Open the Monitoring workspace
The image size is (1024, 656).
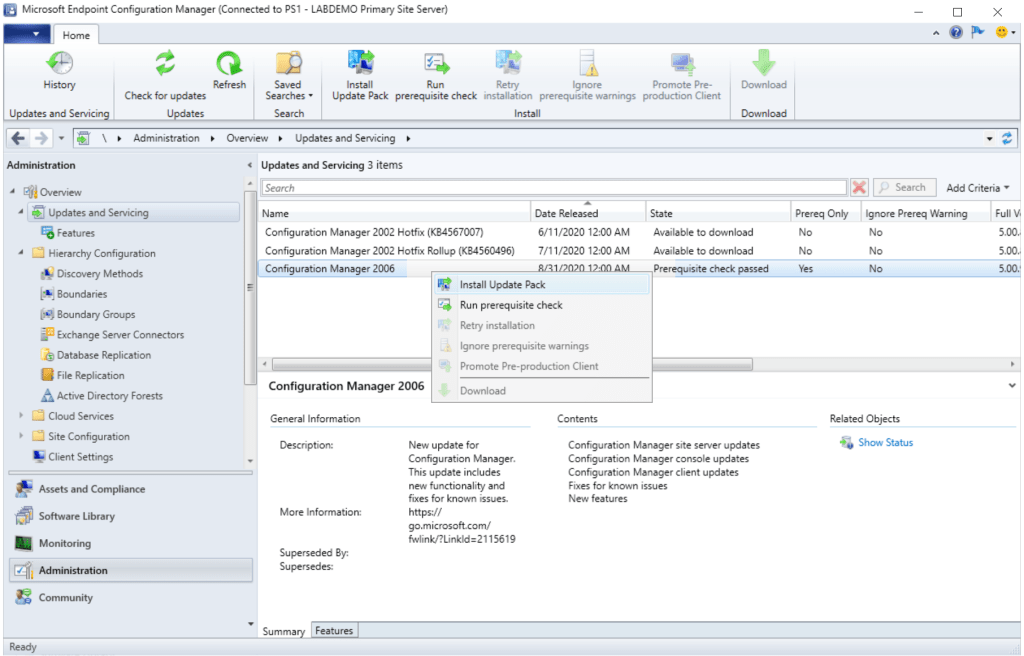(x=64, y=543)
